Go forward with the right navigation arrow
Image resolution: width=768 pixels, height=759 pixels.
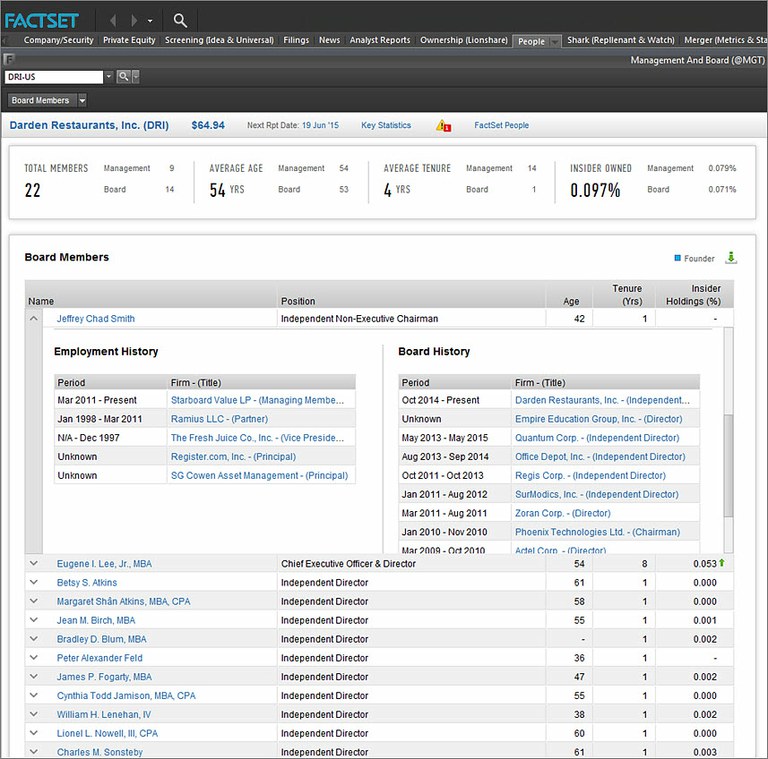[x=134, y=21]
